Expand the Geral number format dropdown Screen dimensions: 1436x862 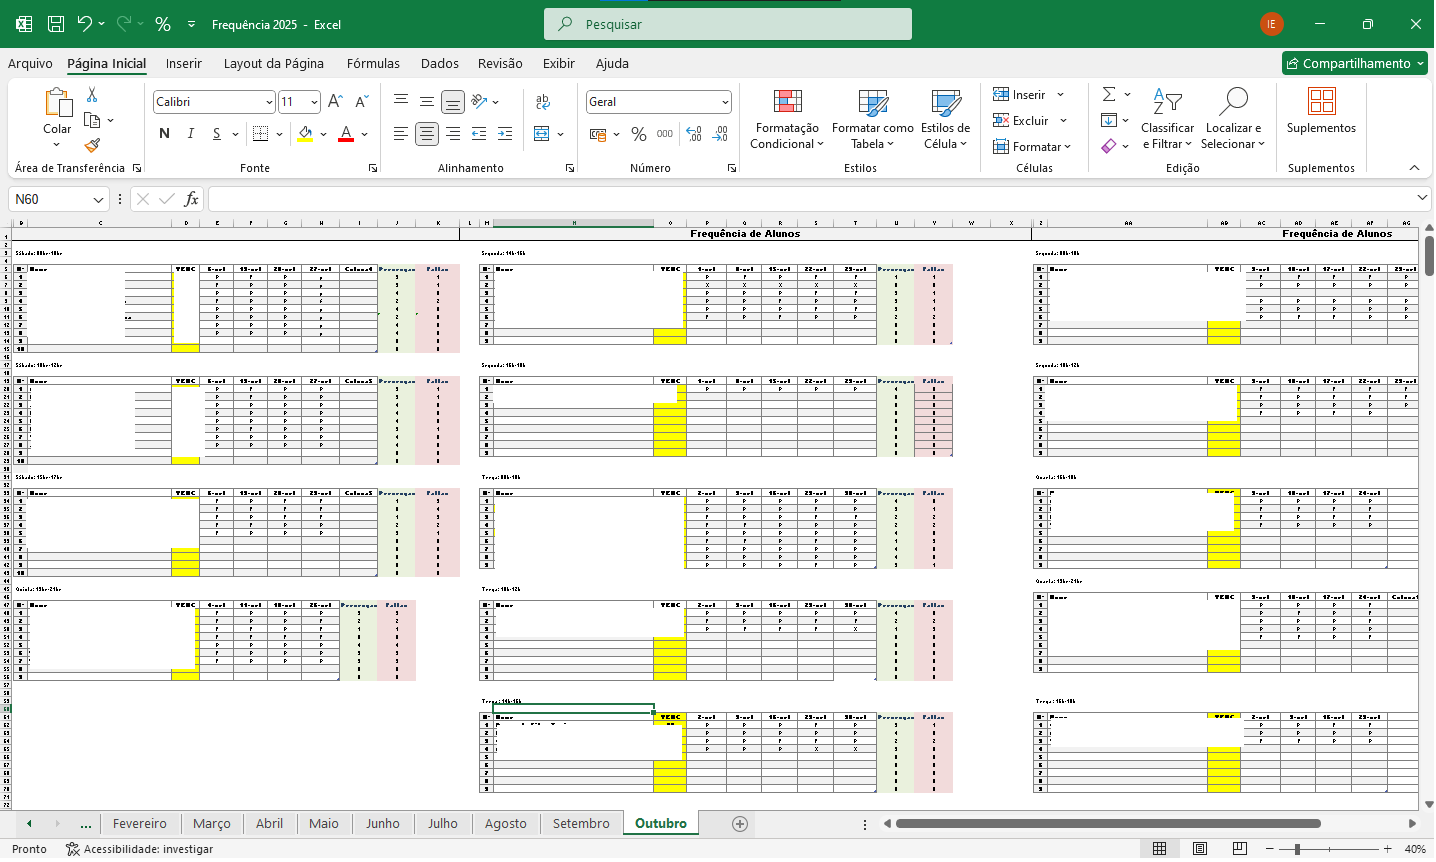[725, 102]
